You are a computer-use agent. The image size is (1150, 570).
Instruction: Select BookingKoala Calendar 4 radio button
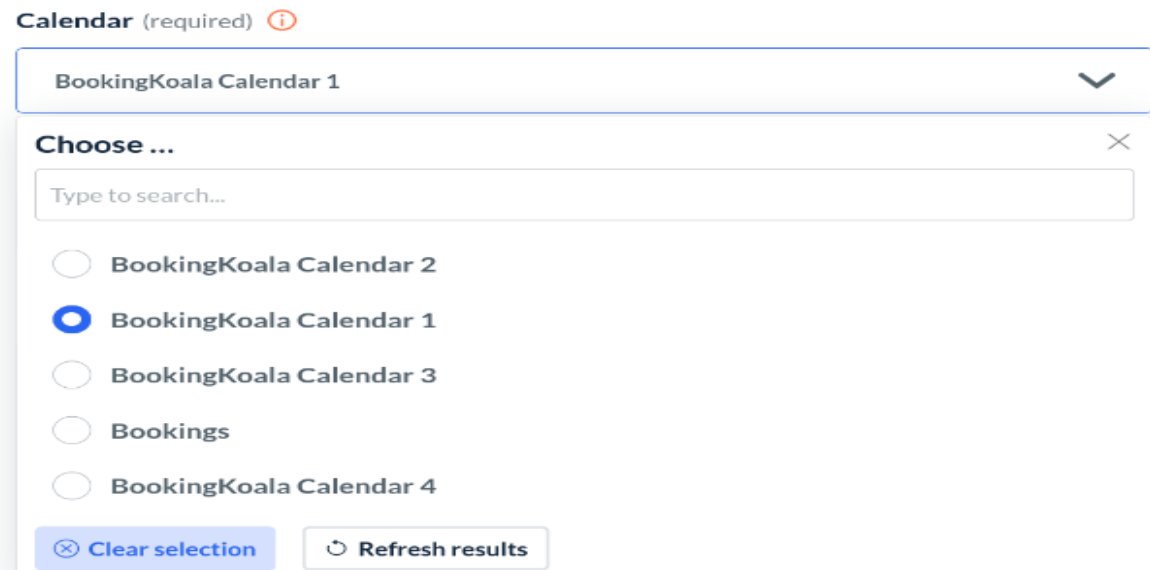(71, 487)
